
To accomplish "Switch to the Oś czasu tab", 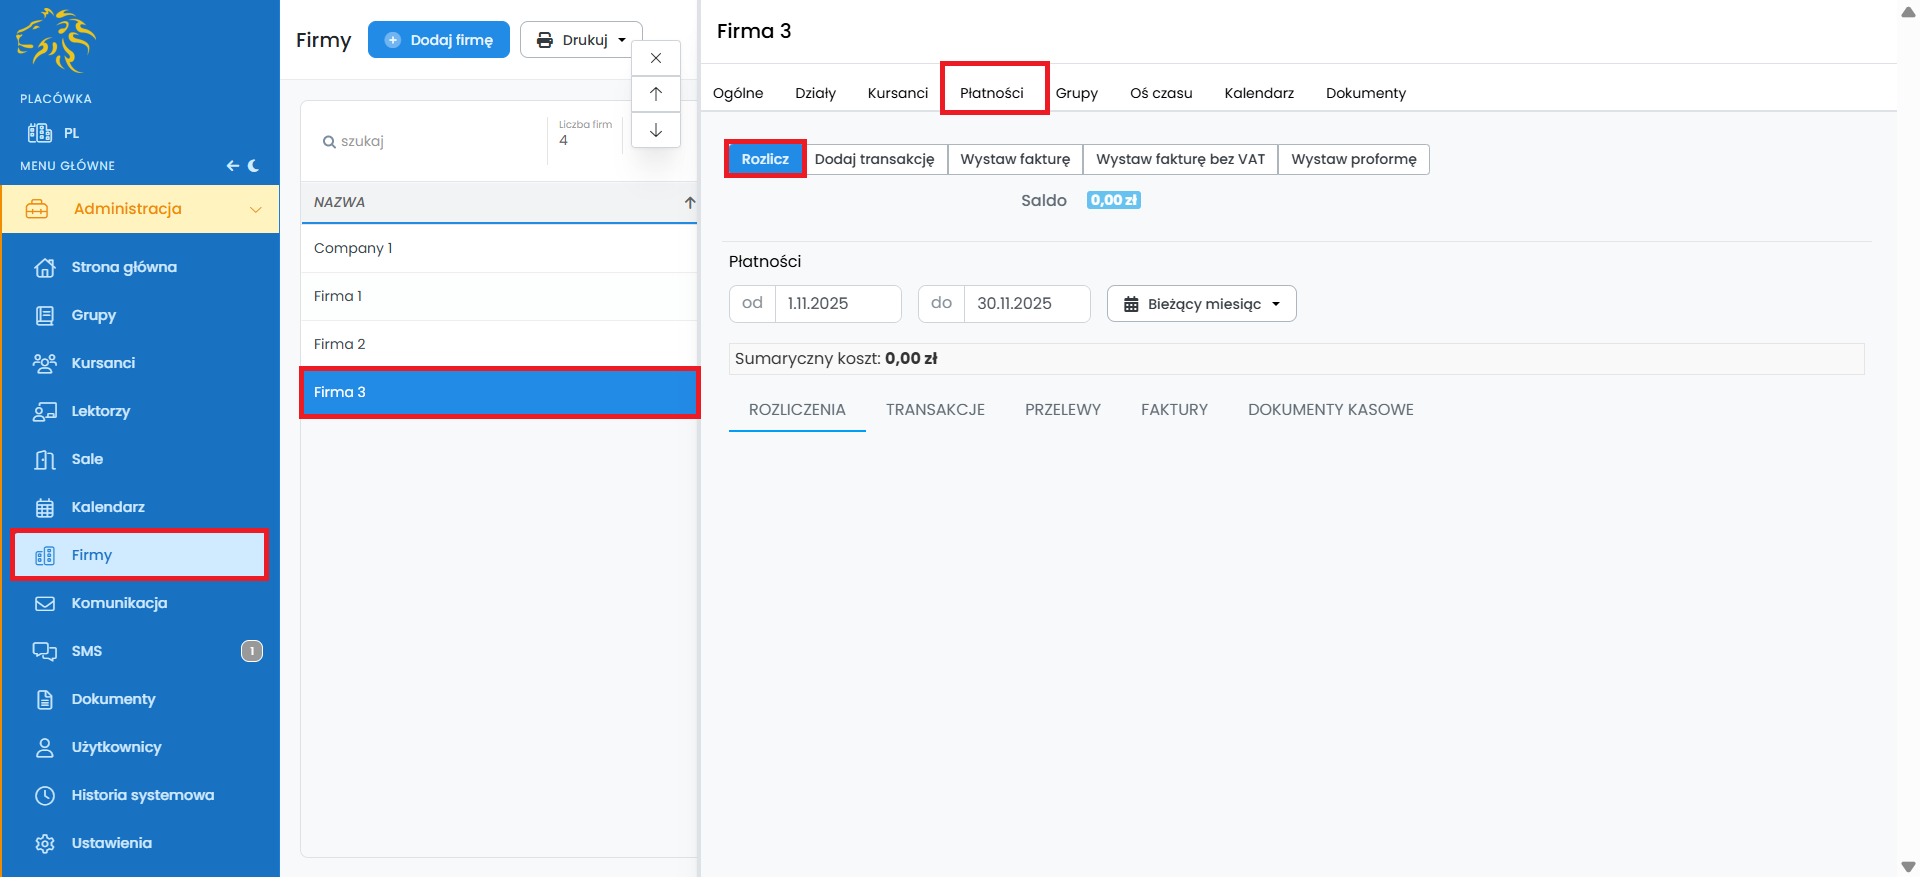I will tap(1161, 93).
